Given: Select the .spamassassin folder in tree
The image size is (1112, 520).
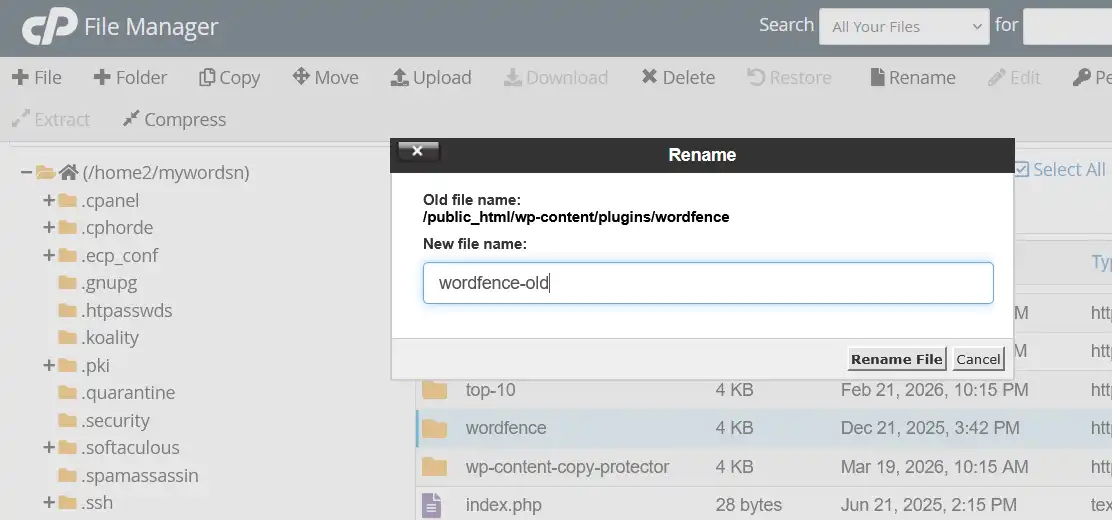Looking at the screenshot, I should click(x=139, y=475).
